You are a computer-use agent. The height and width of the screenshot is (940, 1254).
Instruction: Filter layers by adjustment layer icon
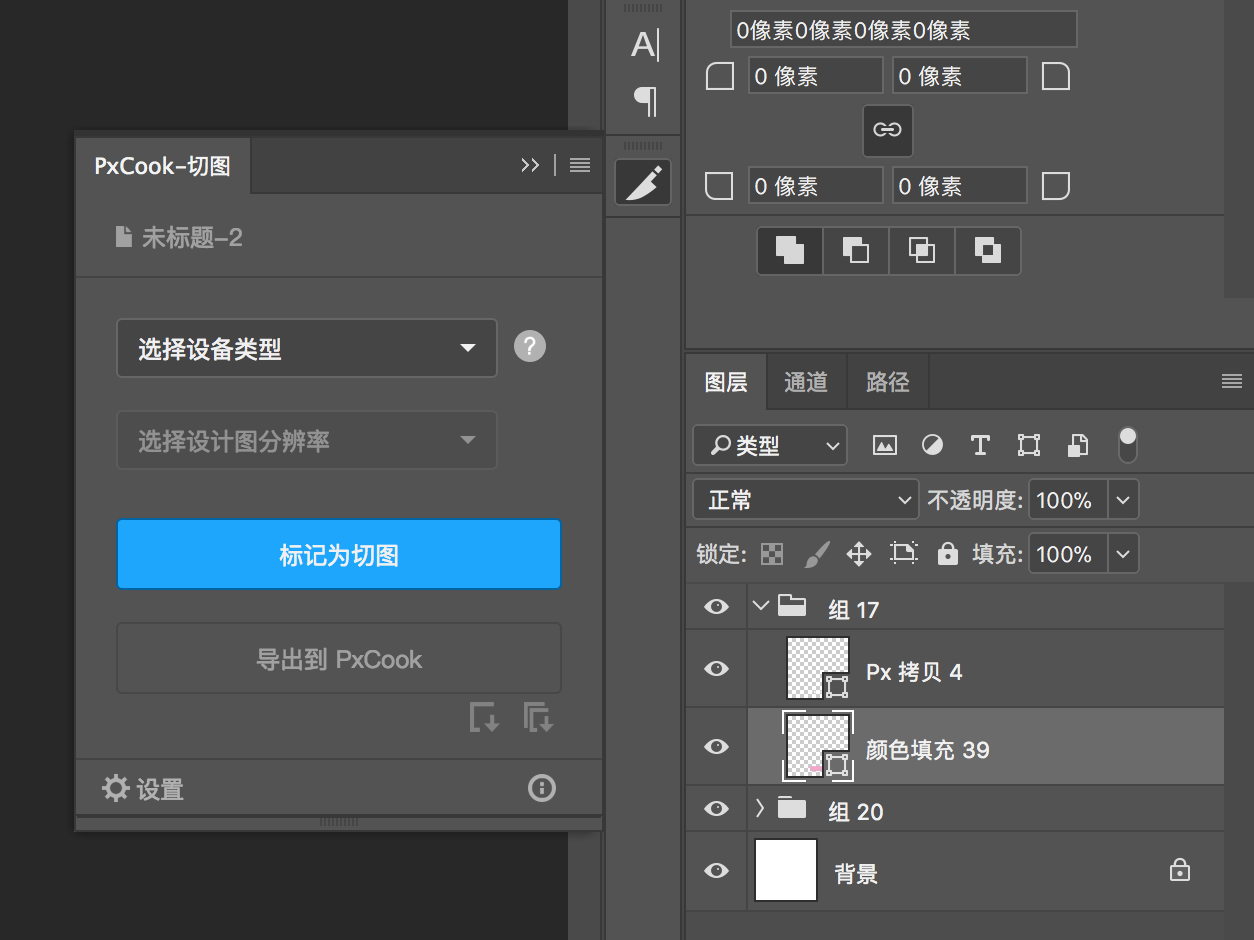click(932, 446)
